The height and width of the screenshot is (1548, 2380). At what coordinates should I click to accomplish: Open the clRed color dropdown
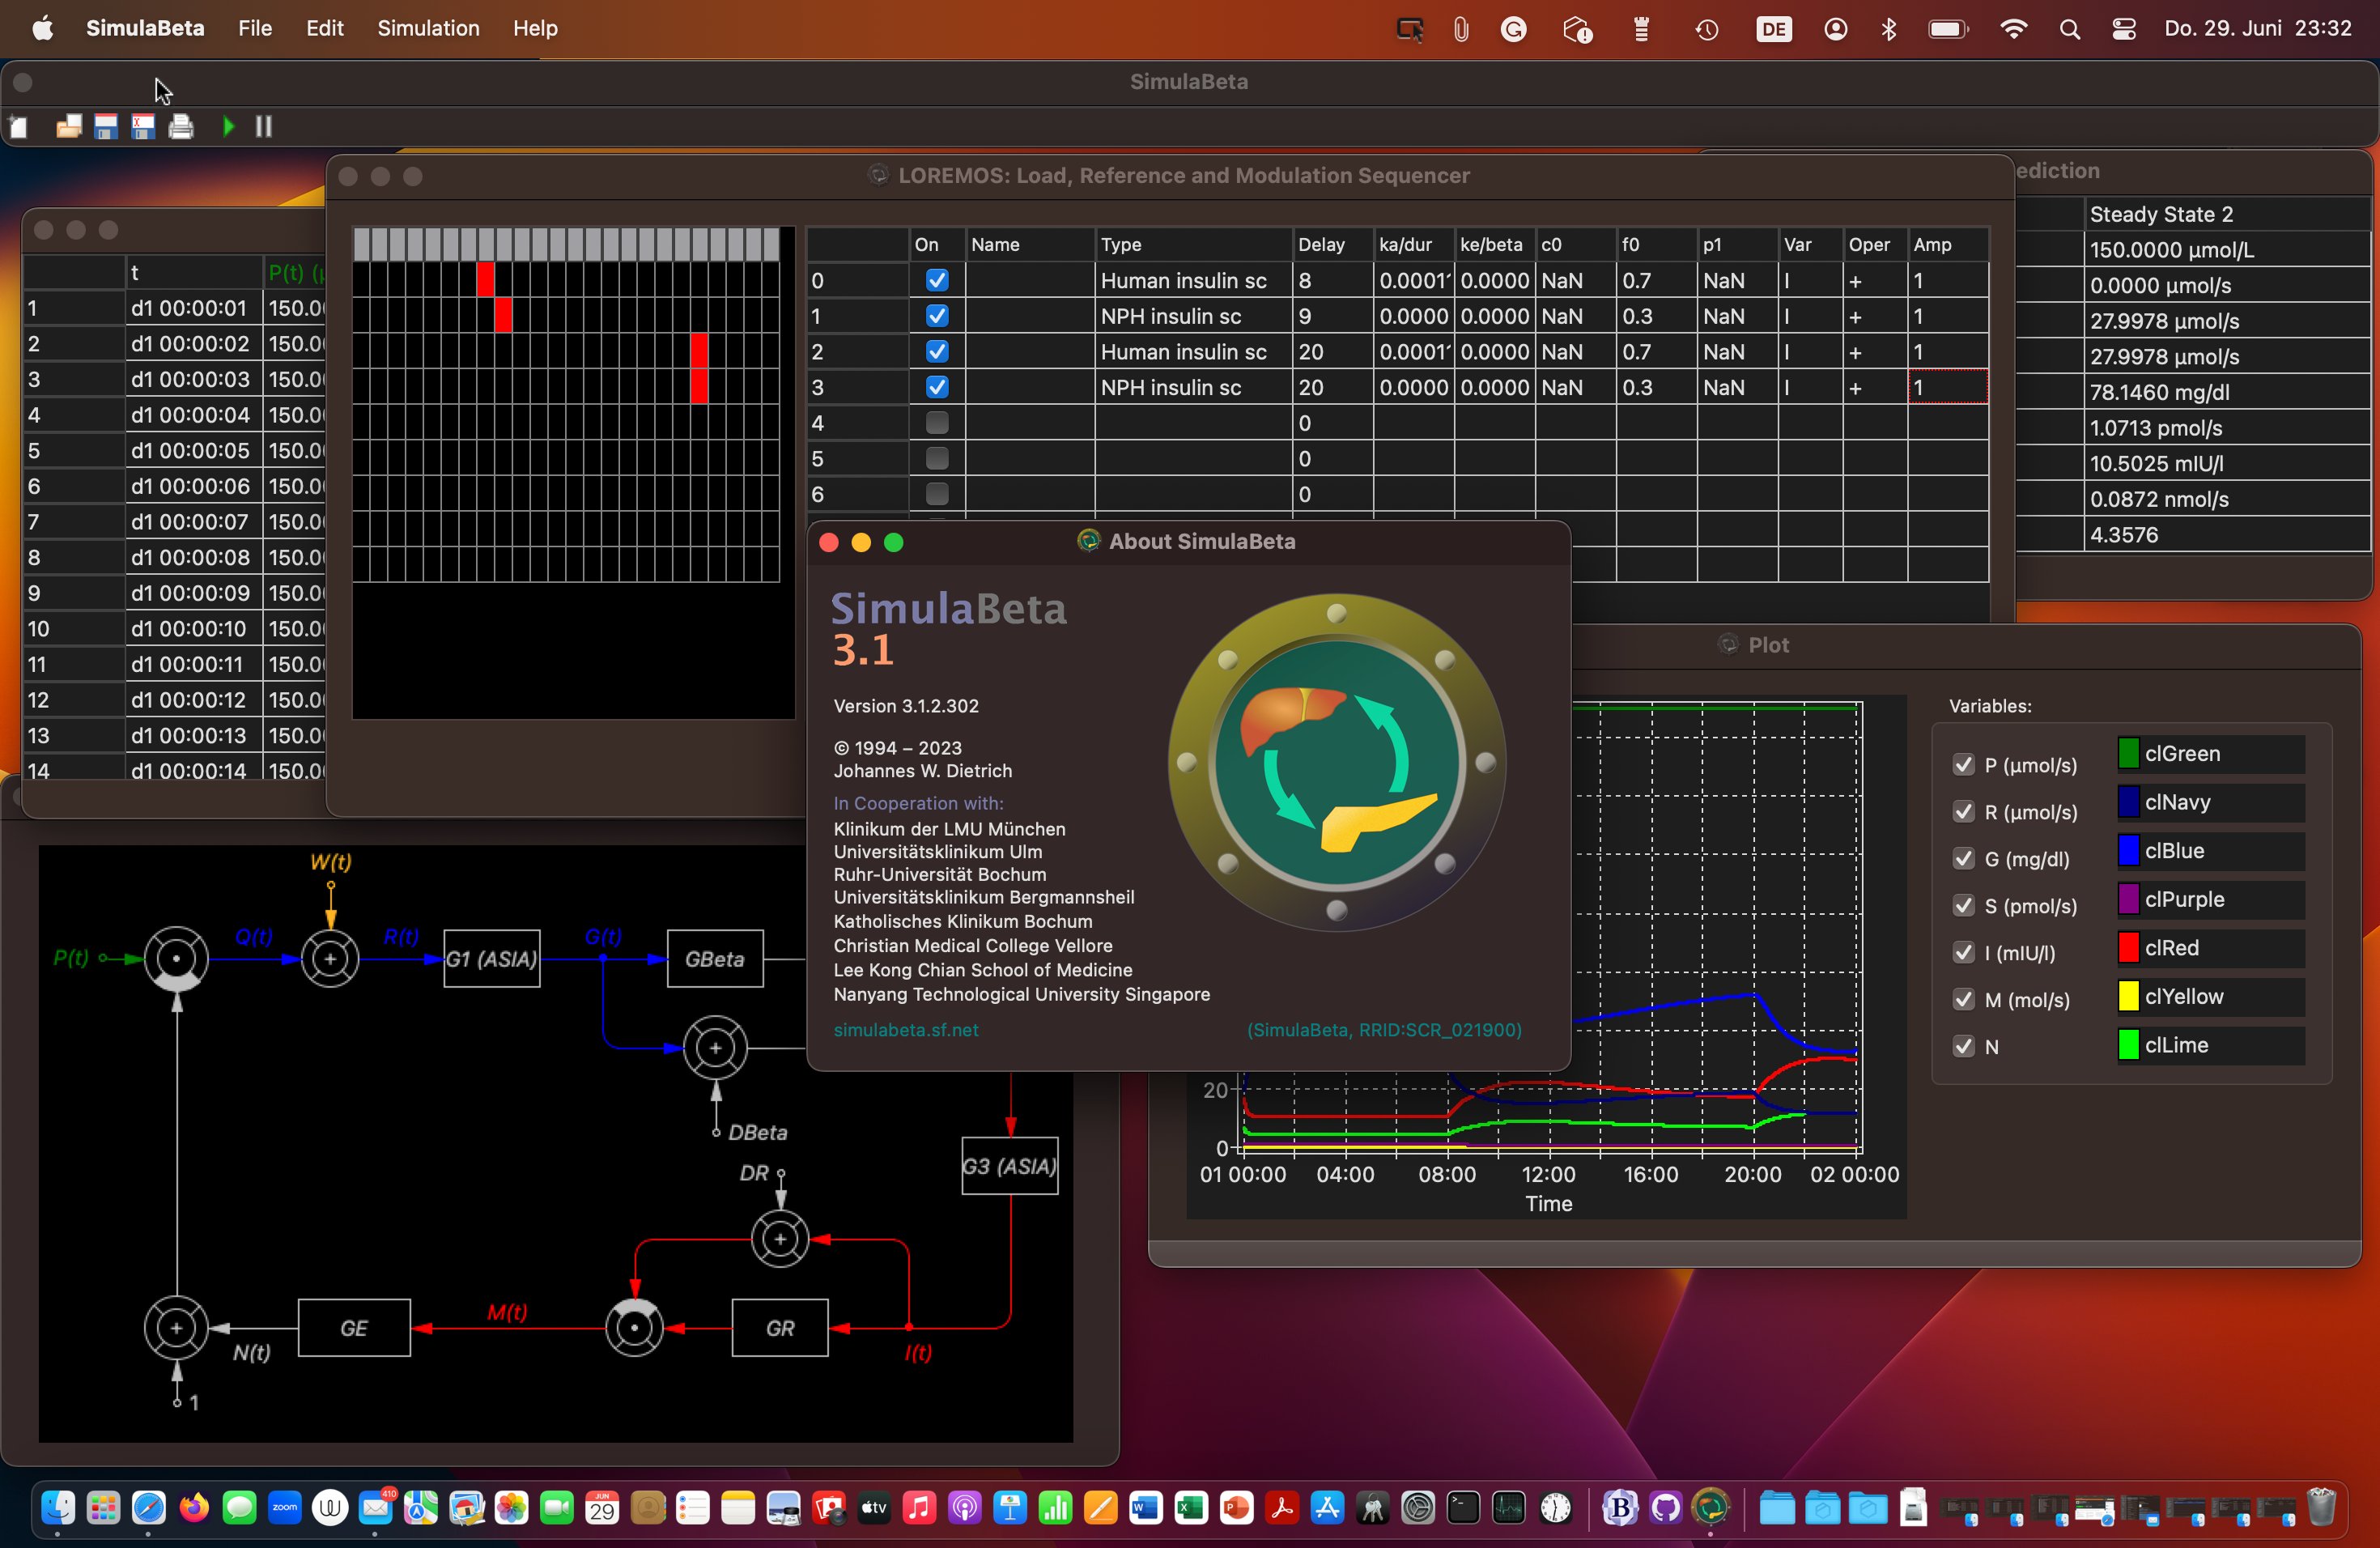[x=2210, y=948]
